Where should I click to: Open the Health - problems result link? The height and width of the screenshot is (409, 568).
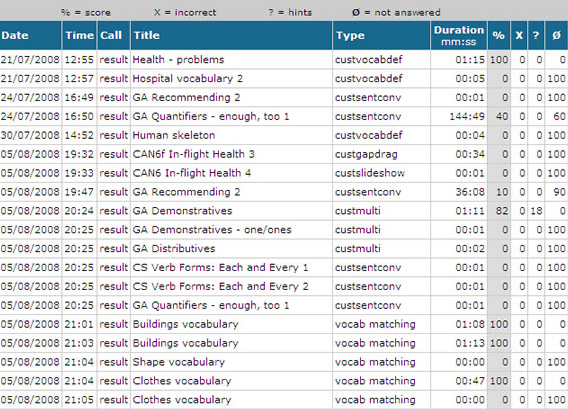178,60
